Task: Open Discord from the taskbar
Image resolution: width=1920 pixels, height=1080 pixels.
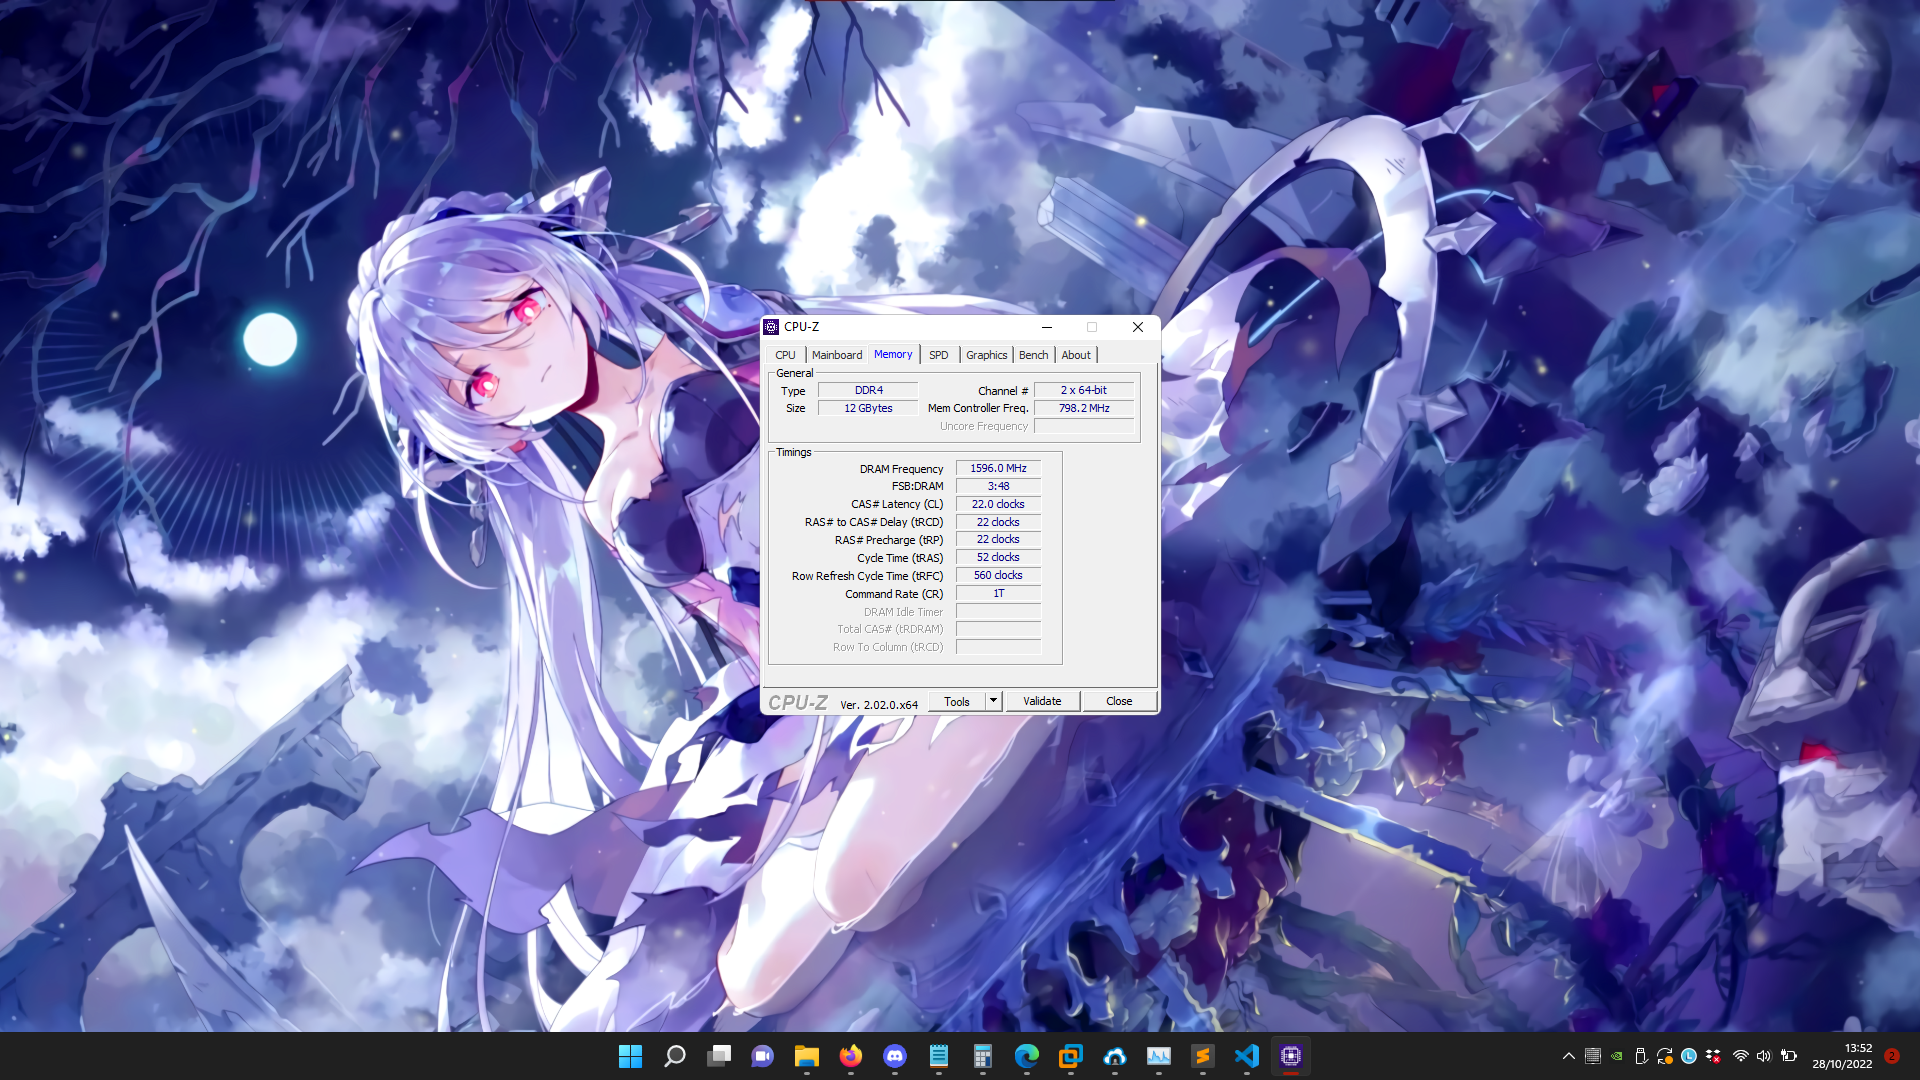Action: tap(895, 1056)
